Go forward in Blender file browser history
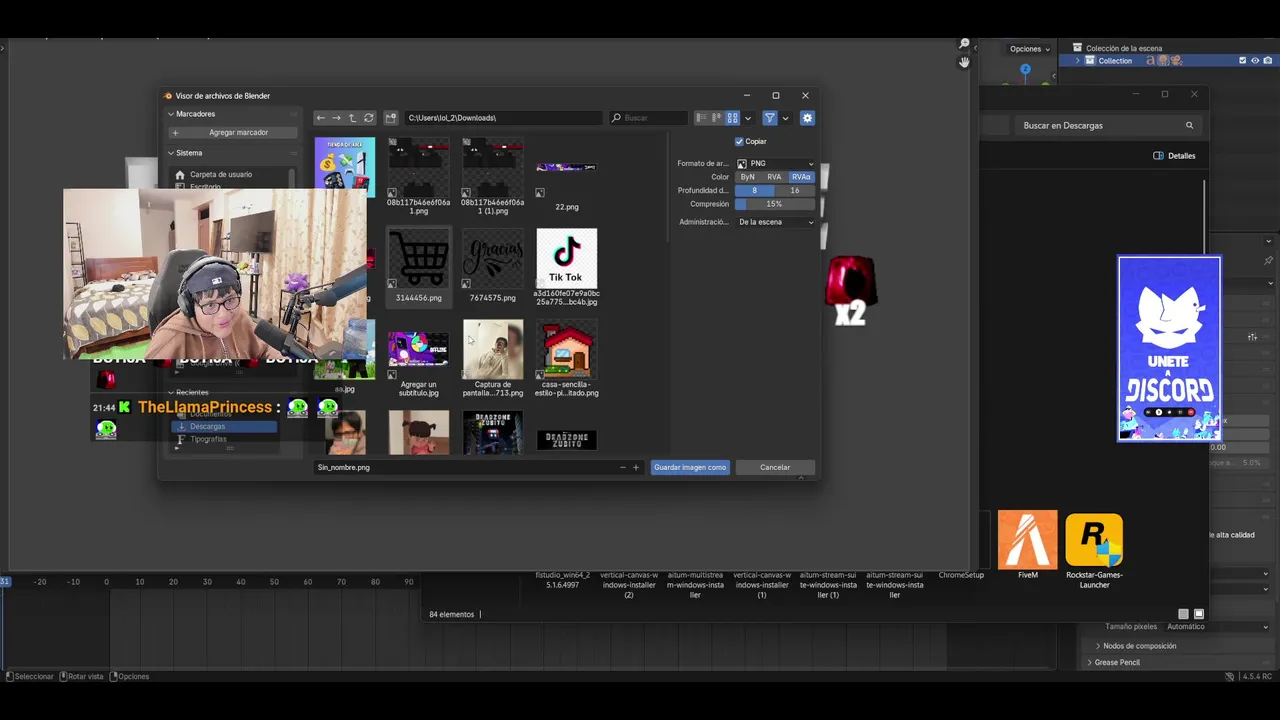The height and width of the screenshot is (720, 1280). click(337, 118)
